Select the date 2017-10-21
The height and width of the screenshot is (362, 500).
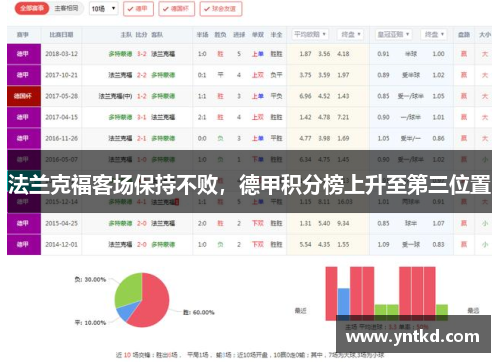click(61, 75)
